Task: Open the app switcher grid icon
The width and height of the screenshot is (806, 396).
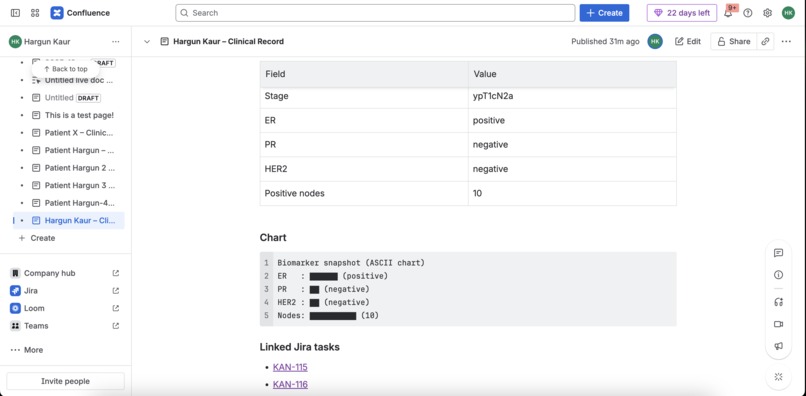Action: [x=35, y=13]
